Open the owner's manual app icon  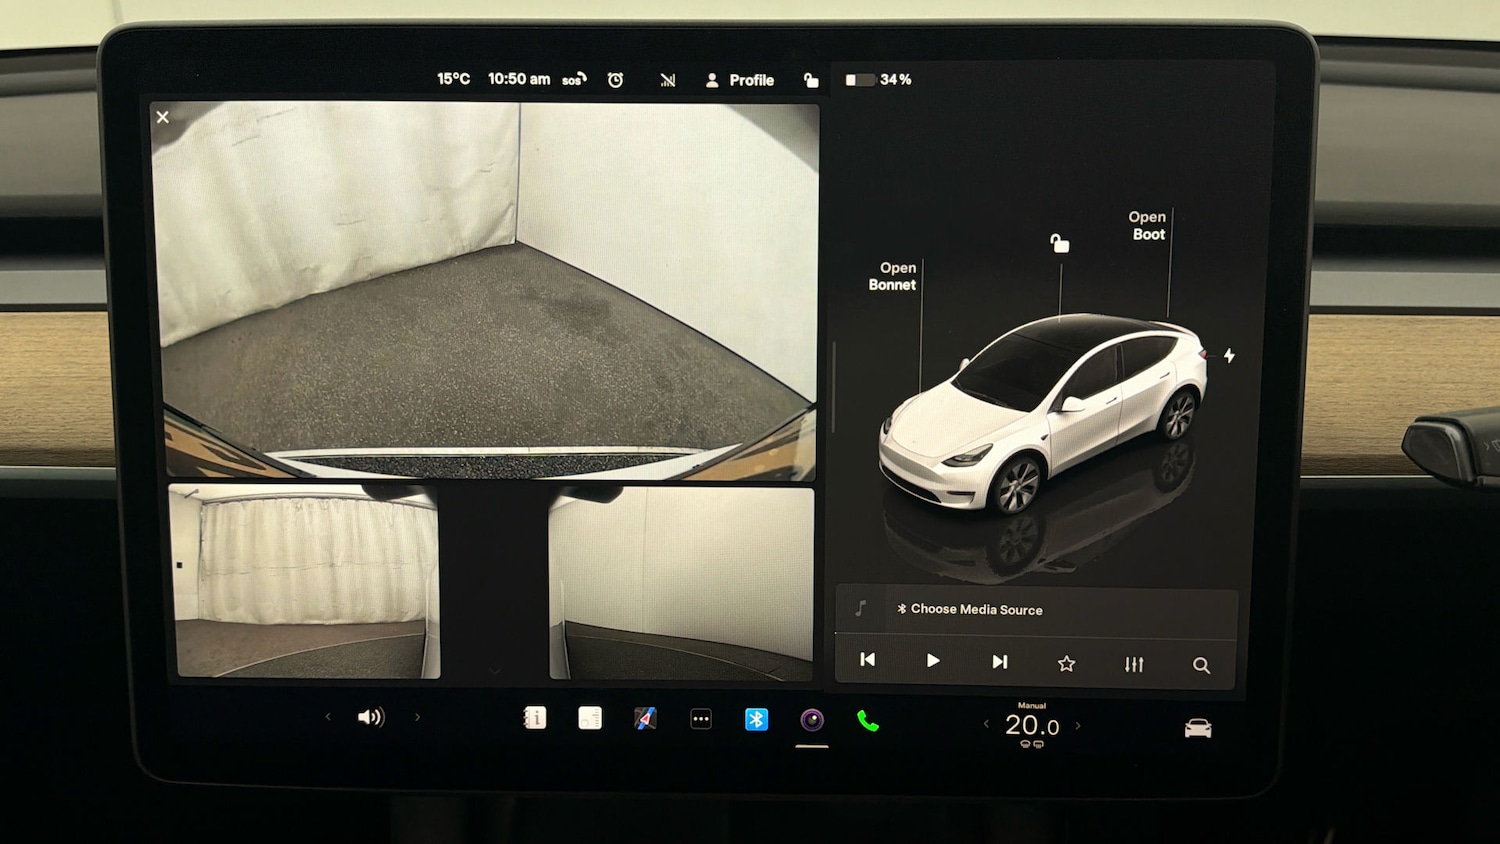tap(535, 718)
